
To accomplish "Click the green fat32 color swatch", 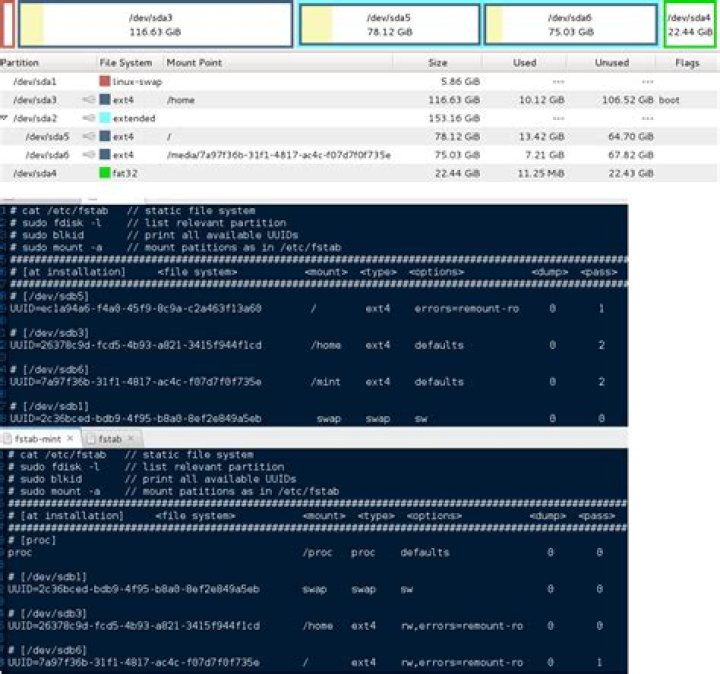I will pos(105,173).
